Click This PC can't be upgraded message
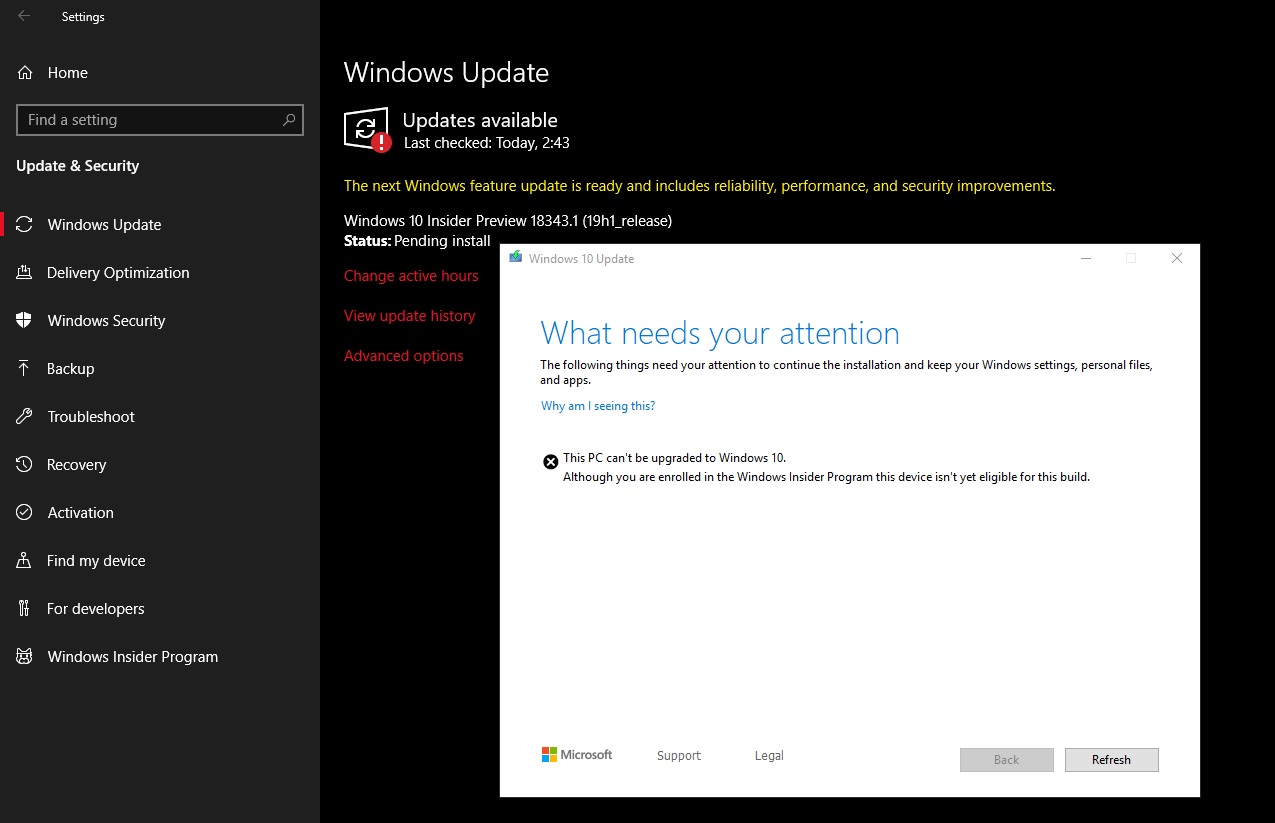The height and width of the screenshot is (823, 1275). coord(675,458)
